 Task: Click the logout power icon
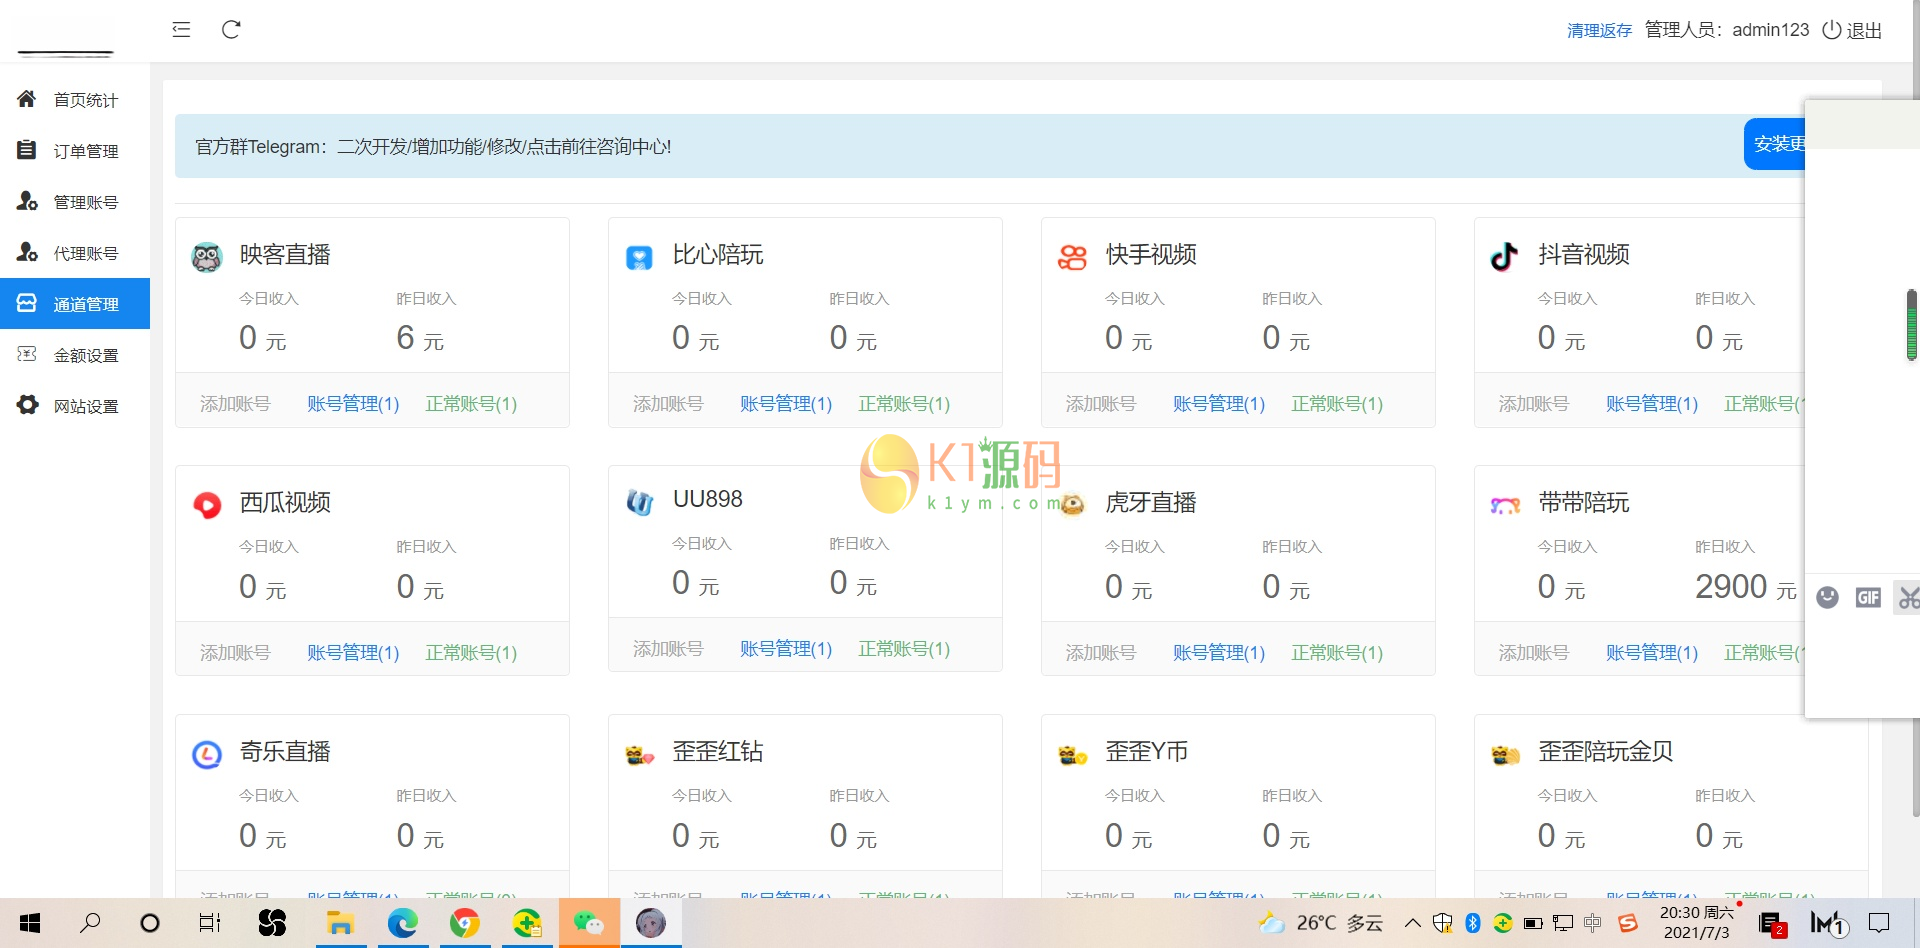click(1830, 30)
